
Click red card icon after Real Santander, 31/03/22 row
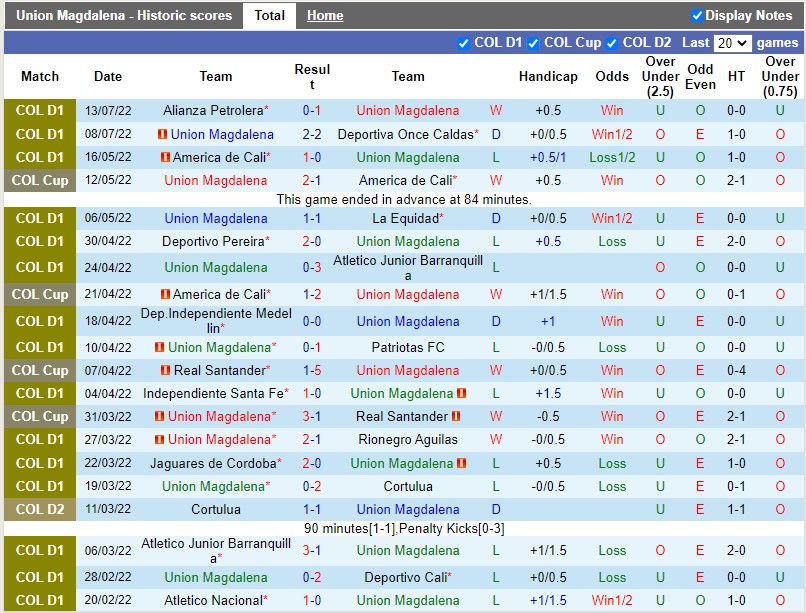coord(456,416)
